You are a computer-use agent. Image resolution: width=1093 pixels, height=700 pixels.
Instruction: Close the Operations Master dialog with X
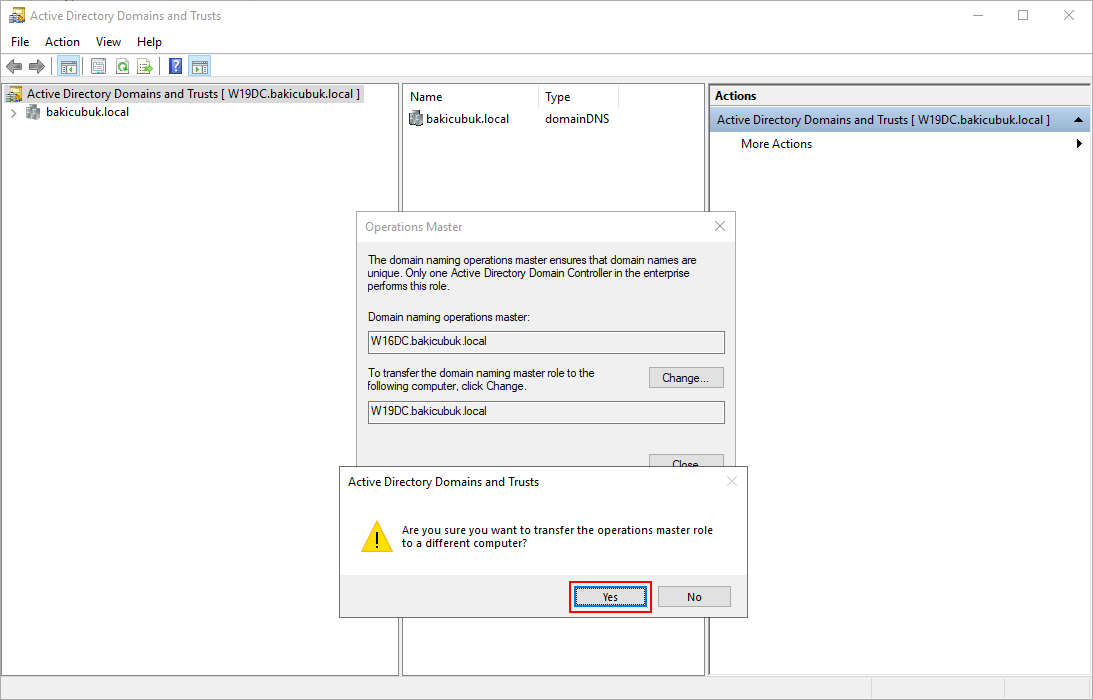coord(719,227)
